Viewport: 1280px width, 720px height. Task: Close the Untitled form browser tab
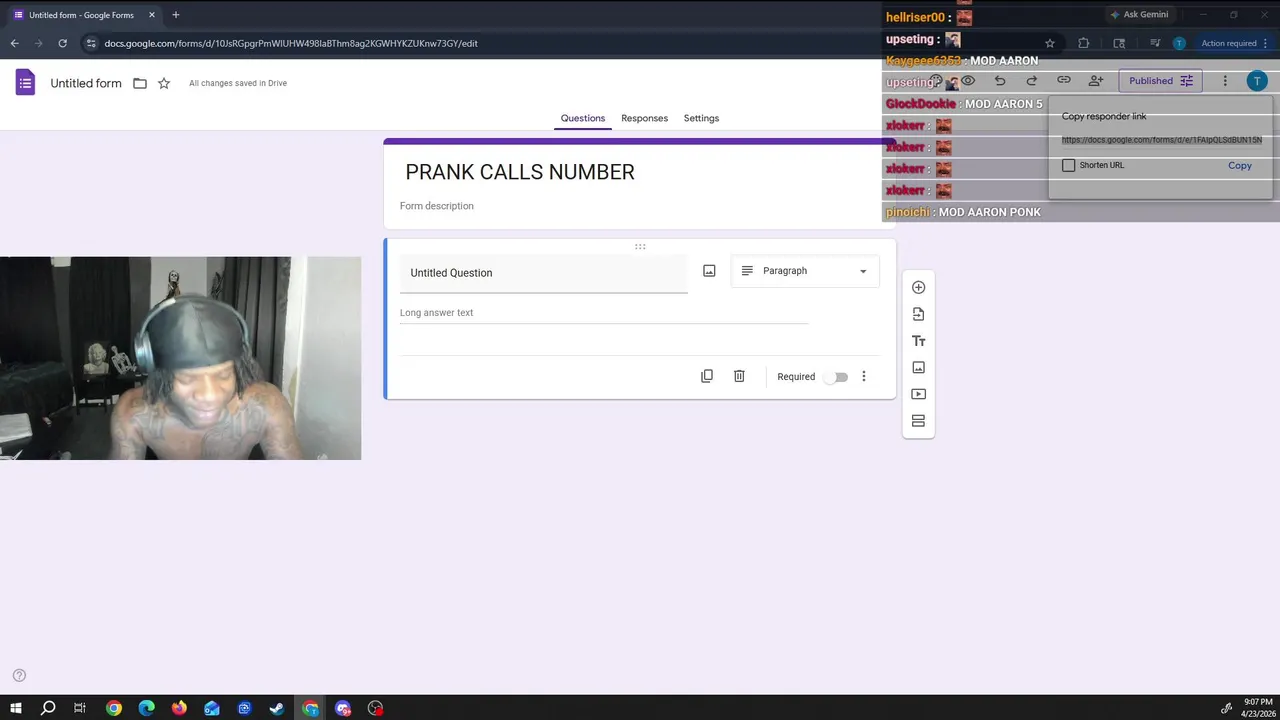(152, 15)
